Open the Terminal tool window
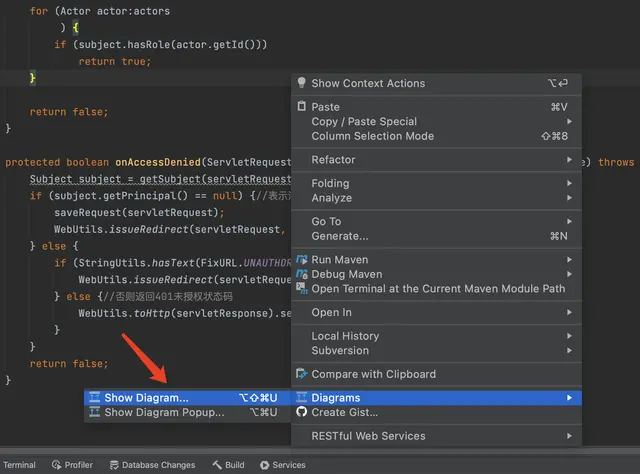The height and width of the screenshot is (474, 640). tap(19, 465)
